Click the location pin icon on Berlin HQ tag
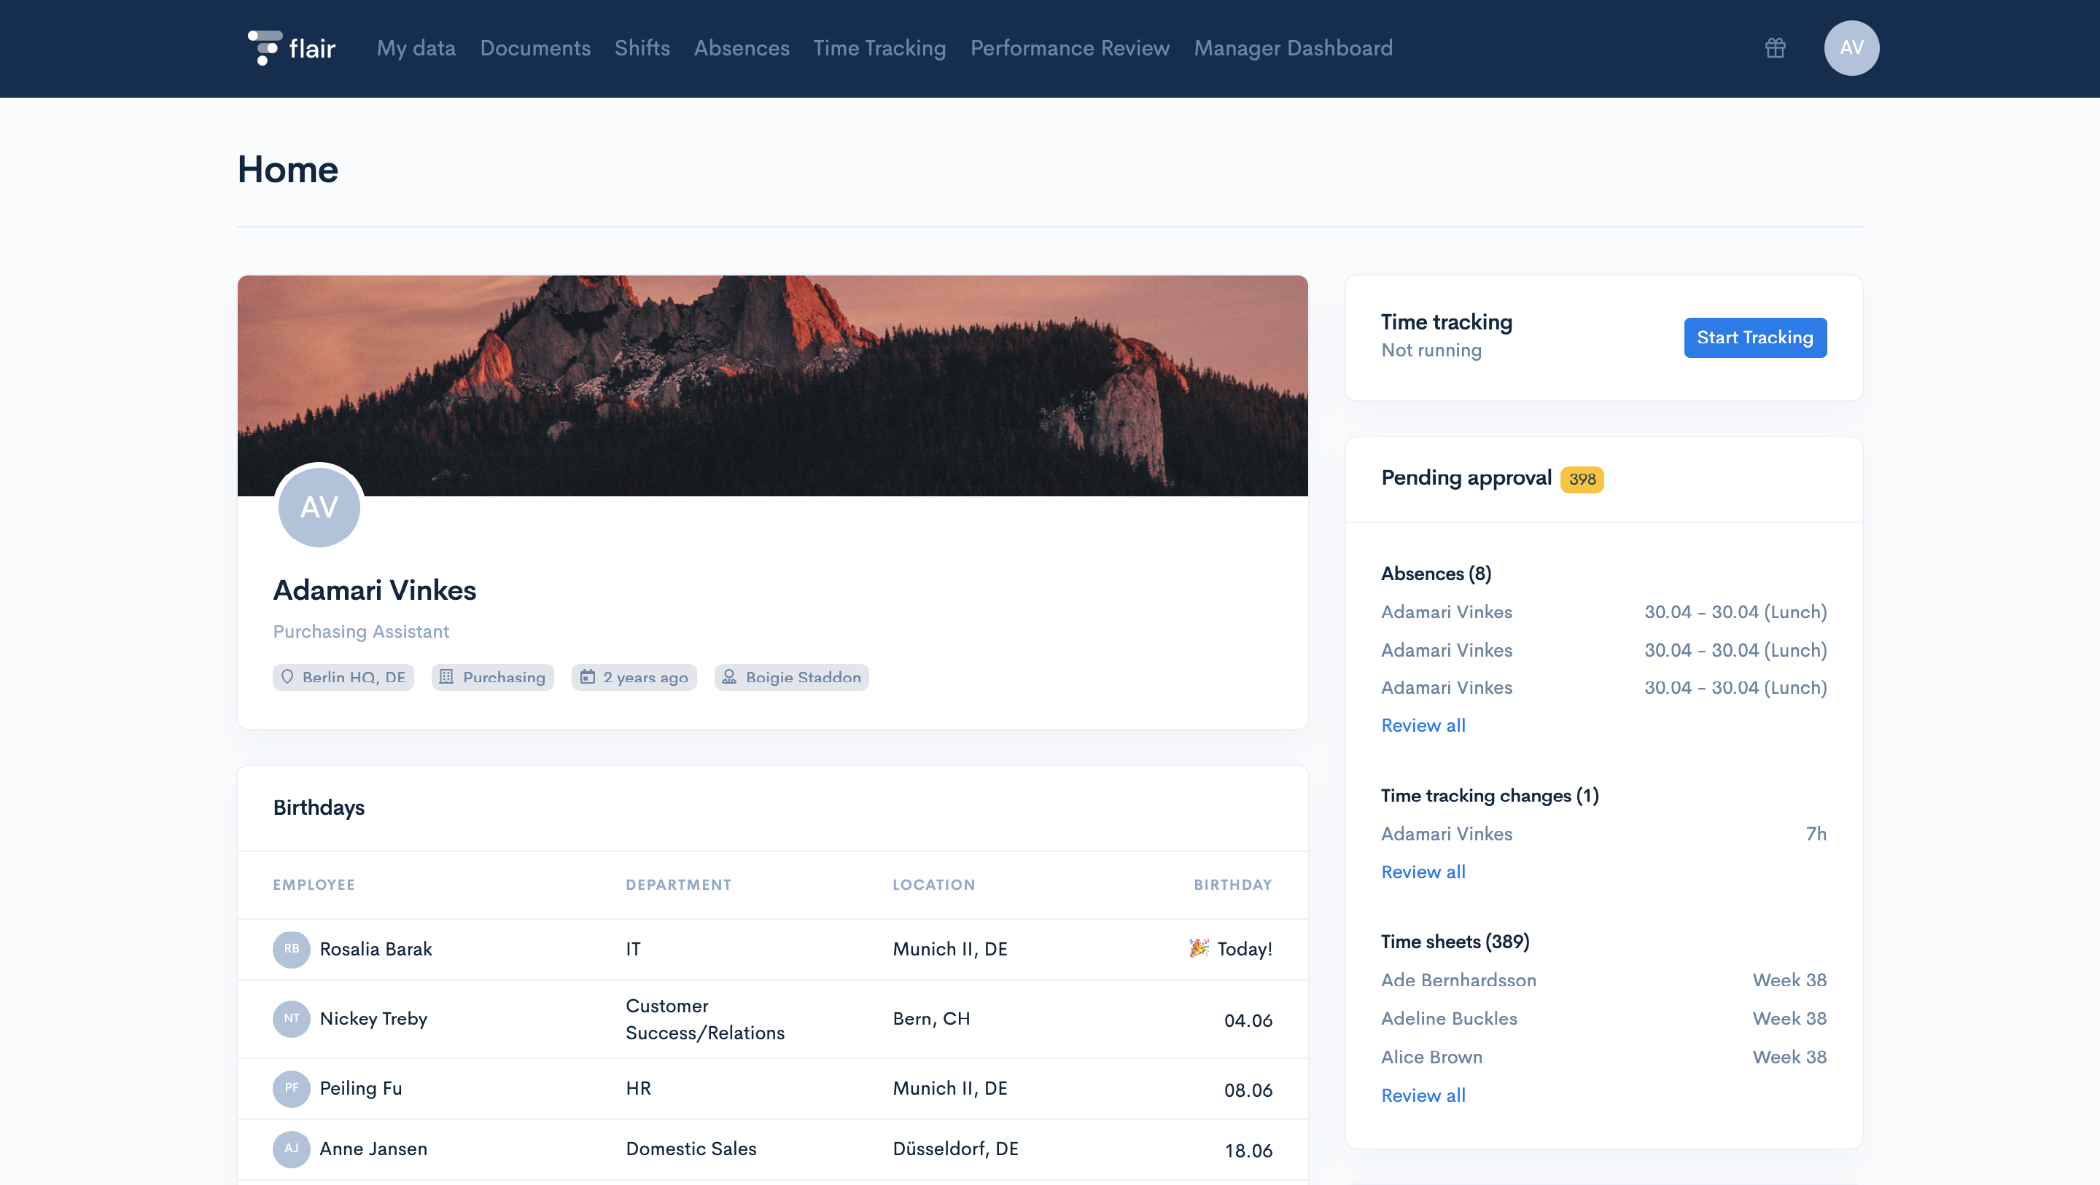This screenshot has height=1185, width=2100. [288, 677]
